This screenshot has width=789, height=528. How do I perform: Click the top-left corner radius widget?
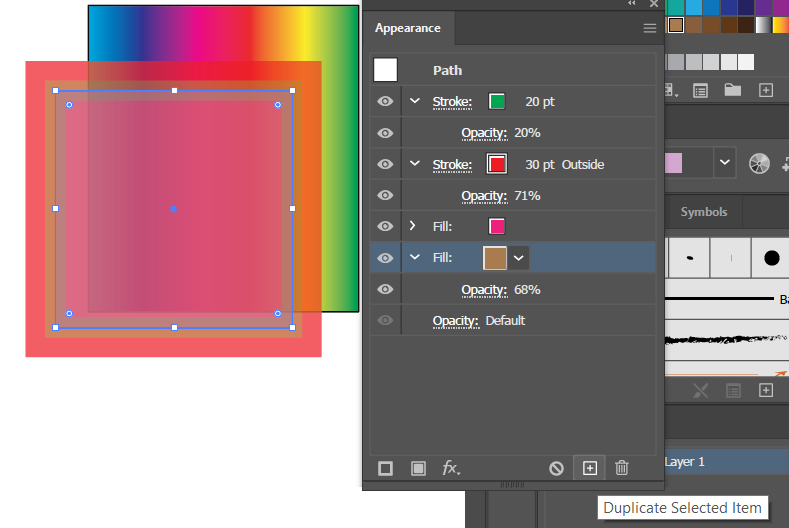pyautogui.click(x=69, y=105)
